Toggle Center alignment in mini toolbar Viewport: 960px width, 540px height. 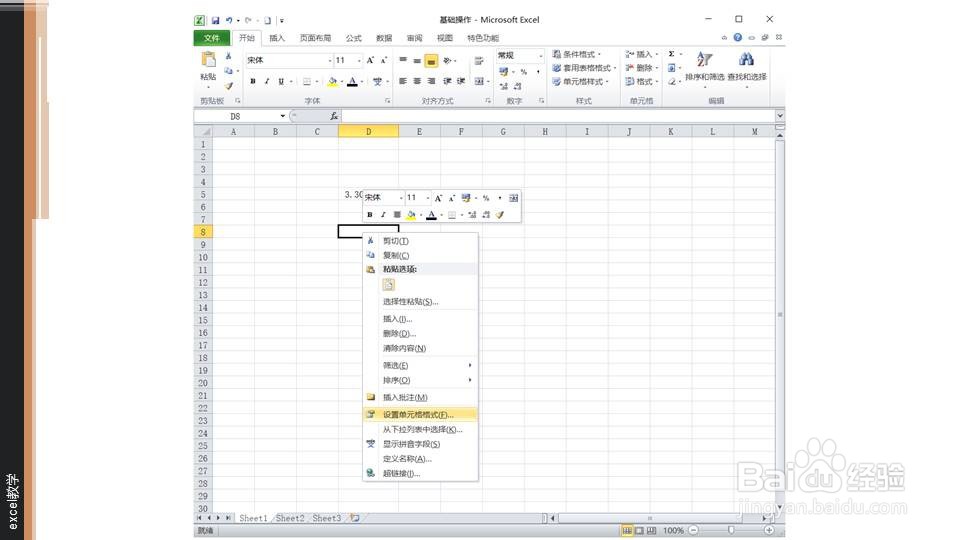[397, 215]
